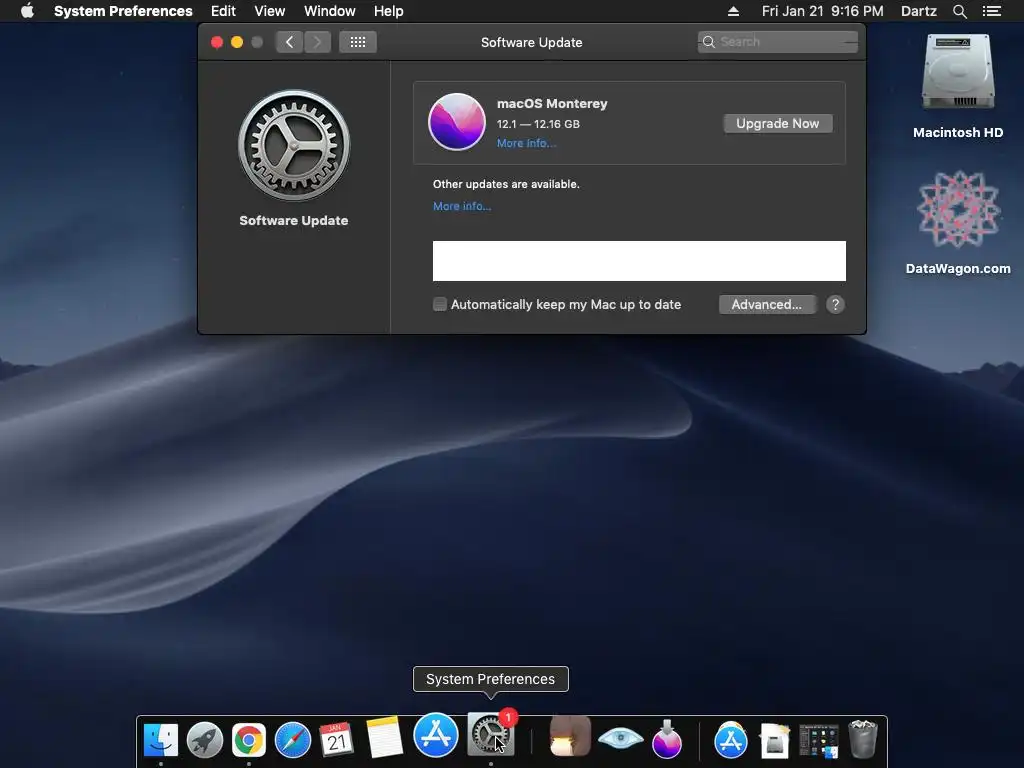The width and height of the screenshot is (1024, 768).
Task: Open the Trash in the Dock
Action: point(863,739)
